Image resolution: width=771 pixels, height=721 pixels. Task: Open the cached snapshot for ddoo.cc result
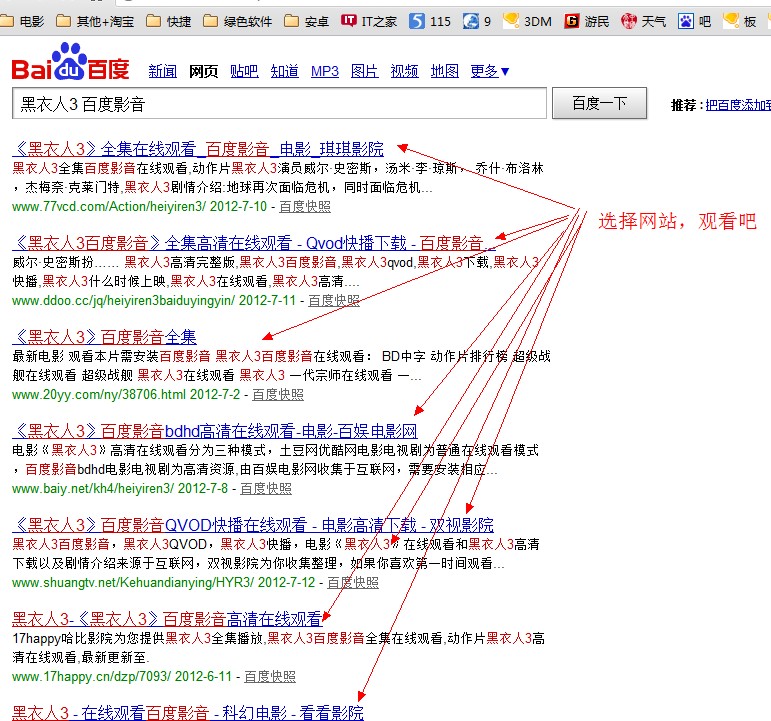(334, 300)
